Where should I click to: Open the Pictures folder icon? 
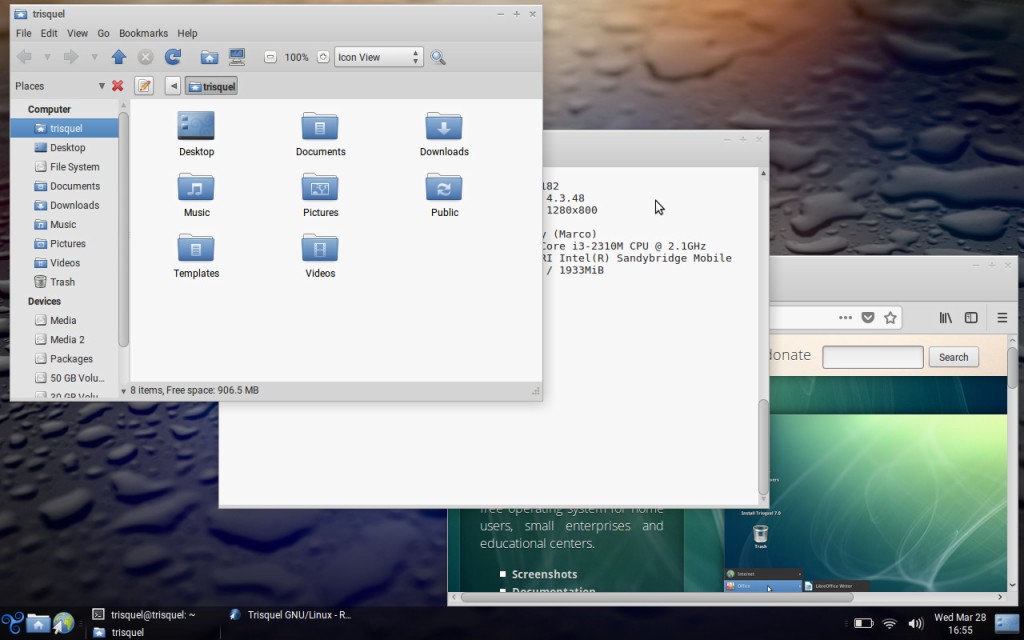click(320, 187)
